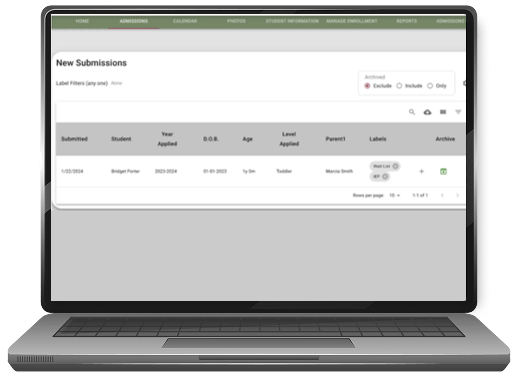The image size is (518, 377).
Task: Click the date of birth 01-01-2023
Action: (215, 171)
